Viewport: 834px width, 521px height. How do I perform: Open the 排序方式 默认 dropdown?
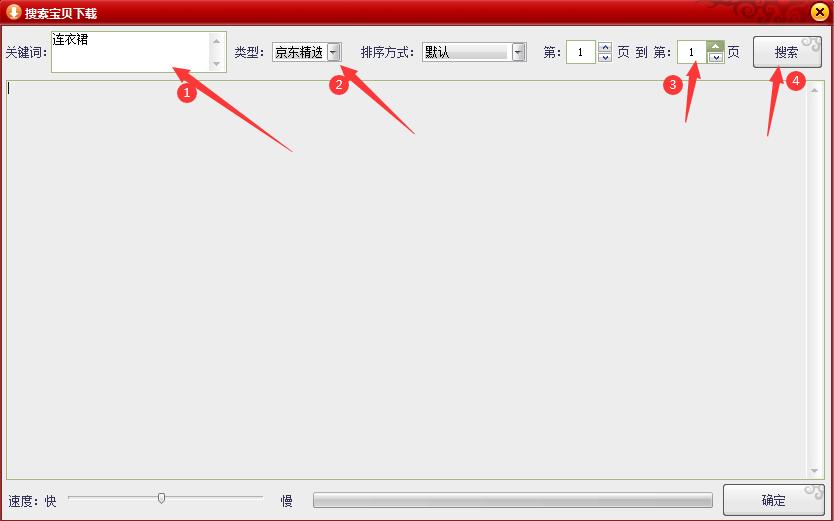point(519,52)
